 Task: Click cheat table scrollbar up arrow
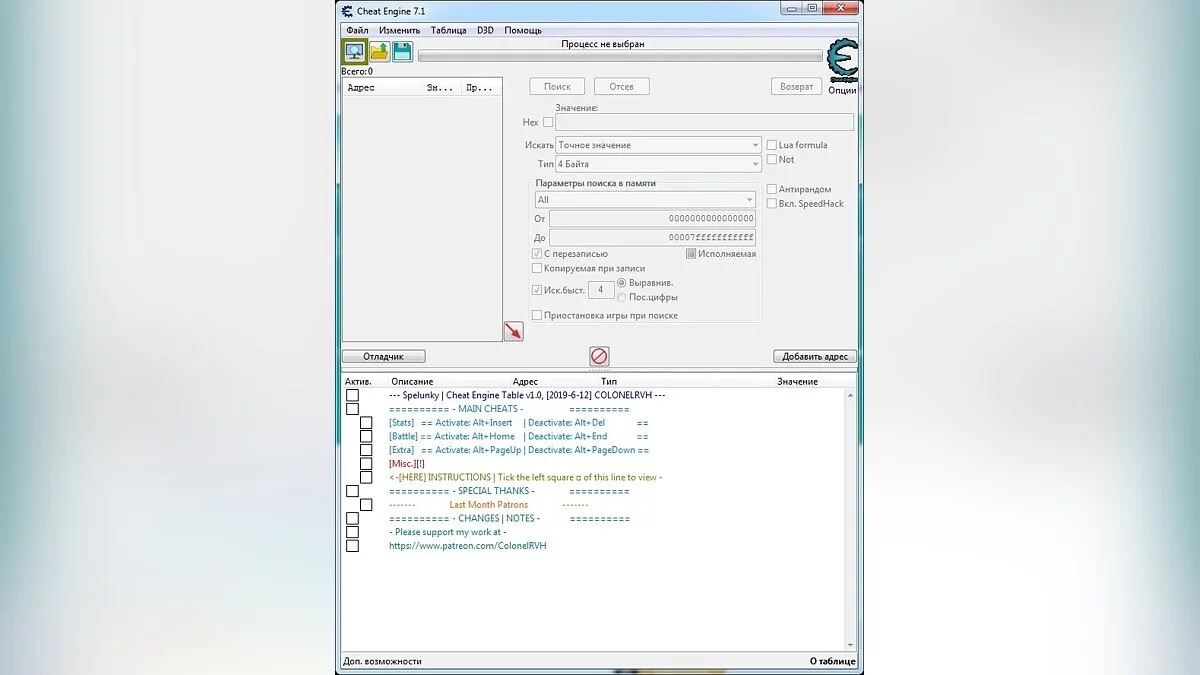tap(851, 395)
